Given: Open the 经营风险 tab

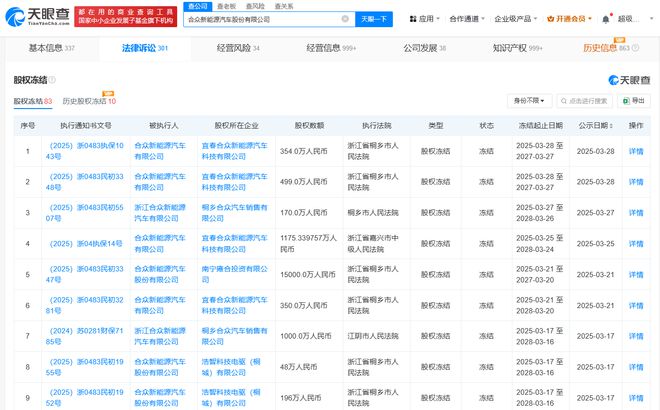Looking at the screenshot, I should tap(238, 48).
